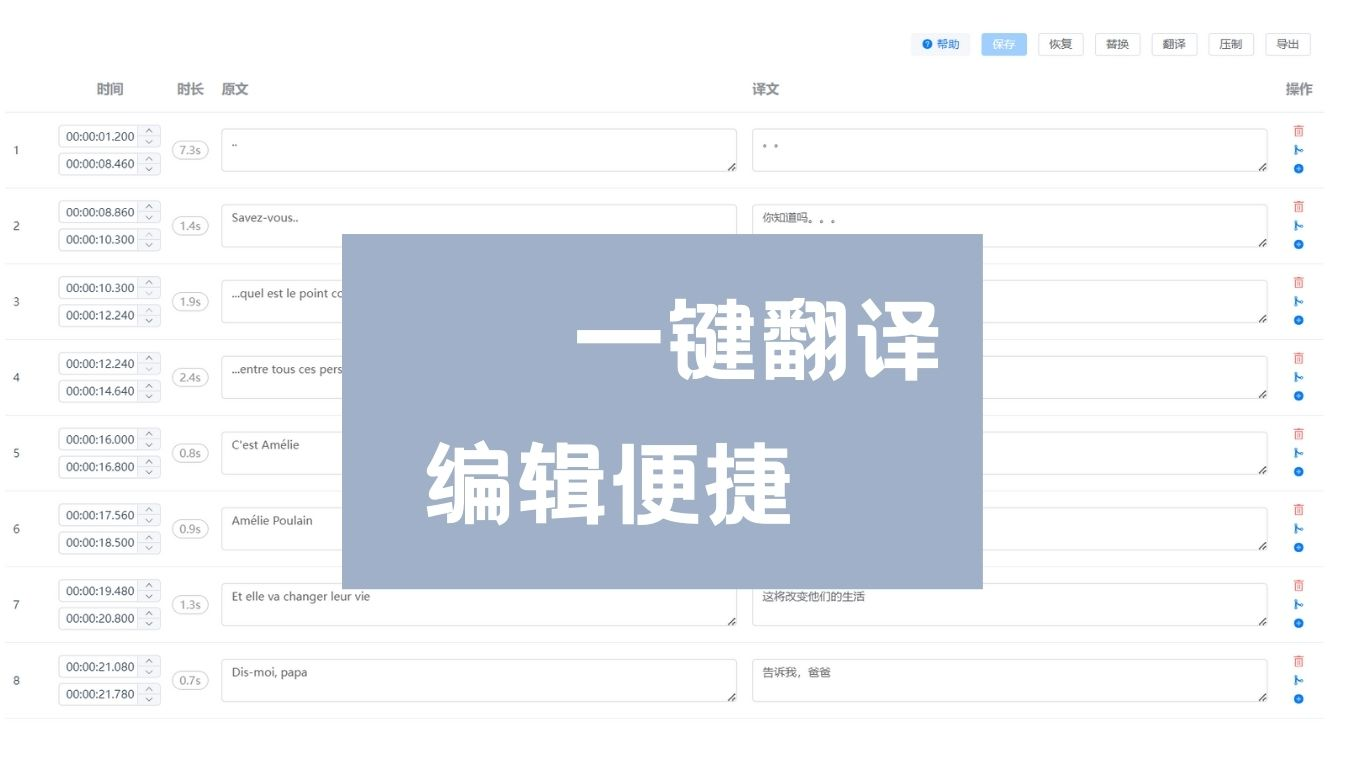Export subtitles with the 导出 button
This screenshot has width=1366, height=768.
(x=1288, y=44)
